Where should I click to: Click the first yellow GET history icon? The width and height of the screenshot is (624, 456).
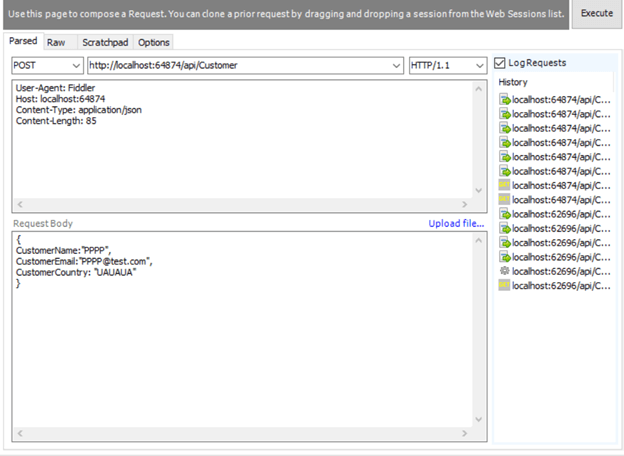504,185
